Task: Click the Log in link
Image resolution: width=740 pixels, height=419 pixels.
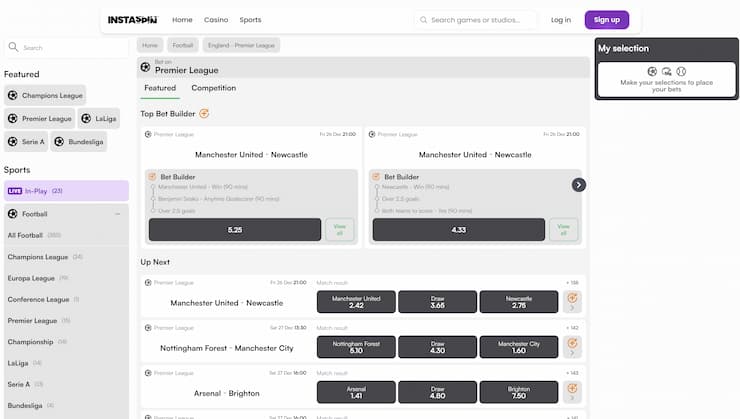Action: pyautogui.click(x=561, y=20)
